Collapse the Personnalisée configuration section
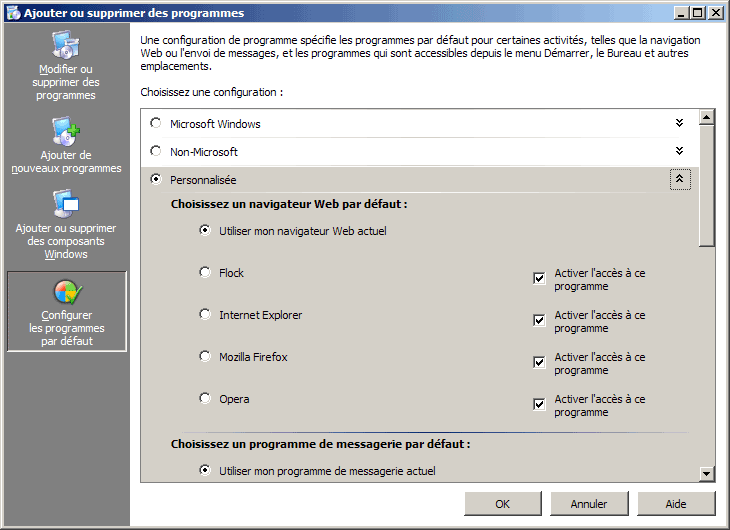Viewport: 730px width, 530px height. pos(679,180)
